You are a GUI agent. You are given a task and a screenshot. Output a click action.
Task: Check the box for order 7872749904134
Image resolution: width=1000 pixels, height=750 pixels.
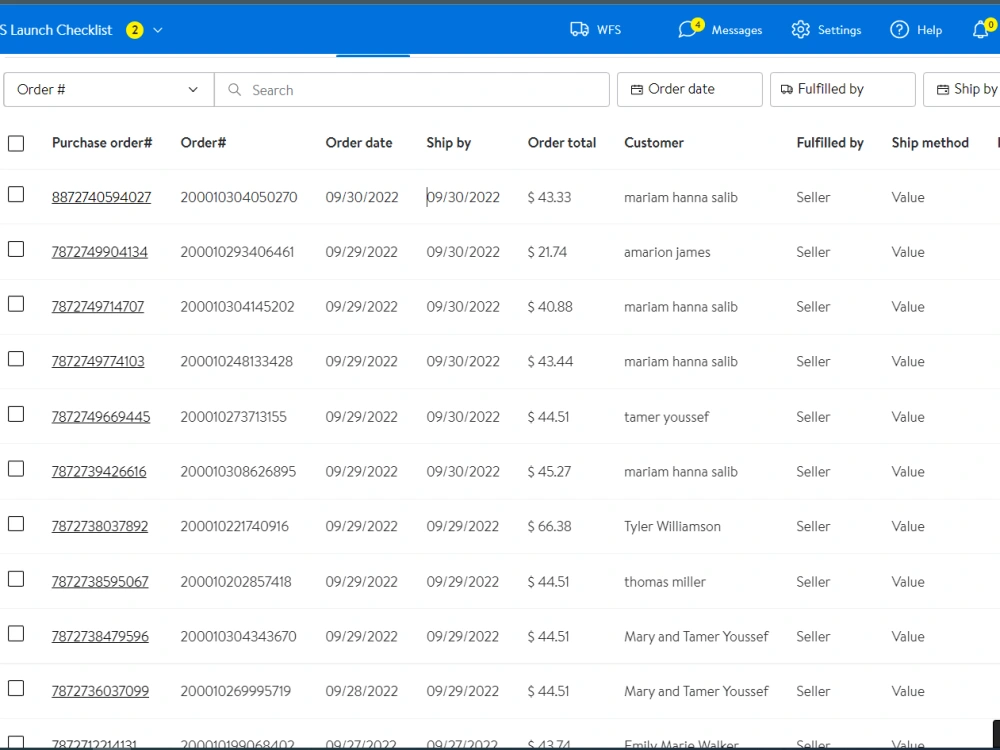[16, 249]
